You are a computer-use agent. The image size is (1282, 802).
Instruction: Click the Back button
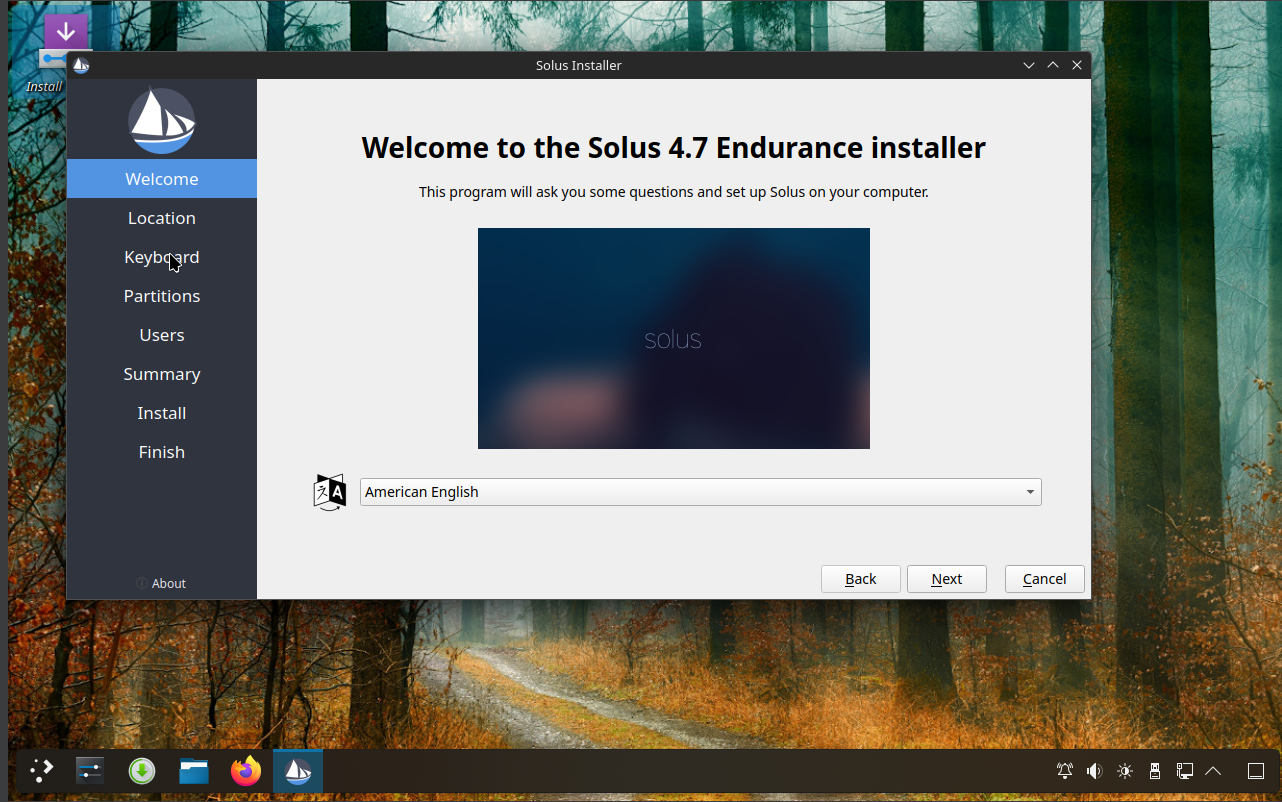(860, 579)
